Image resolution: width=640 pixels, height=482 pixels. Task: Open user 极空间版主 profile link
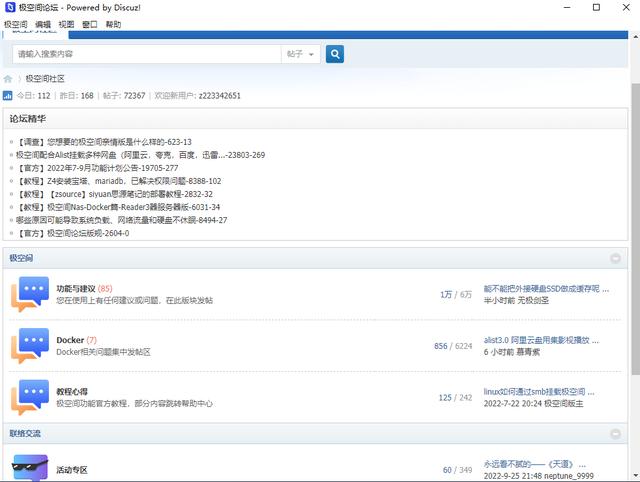pos(564,404)
